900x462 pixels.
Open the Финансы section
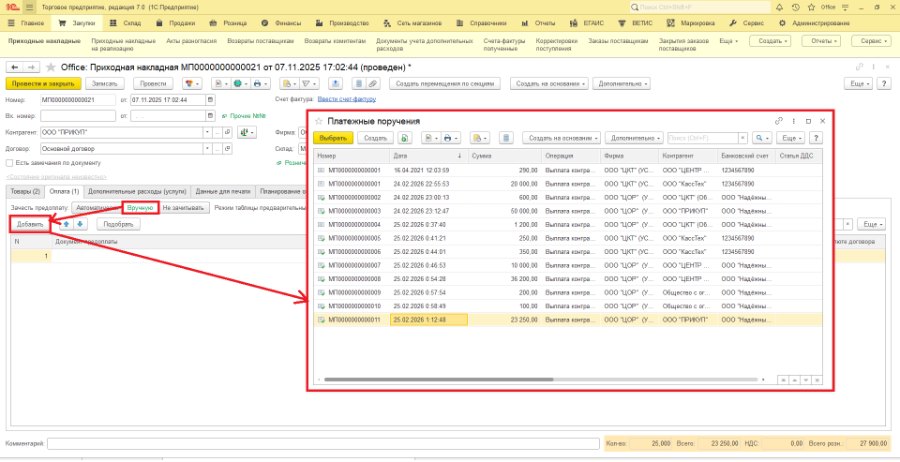281,24
